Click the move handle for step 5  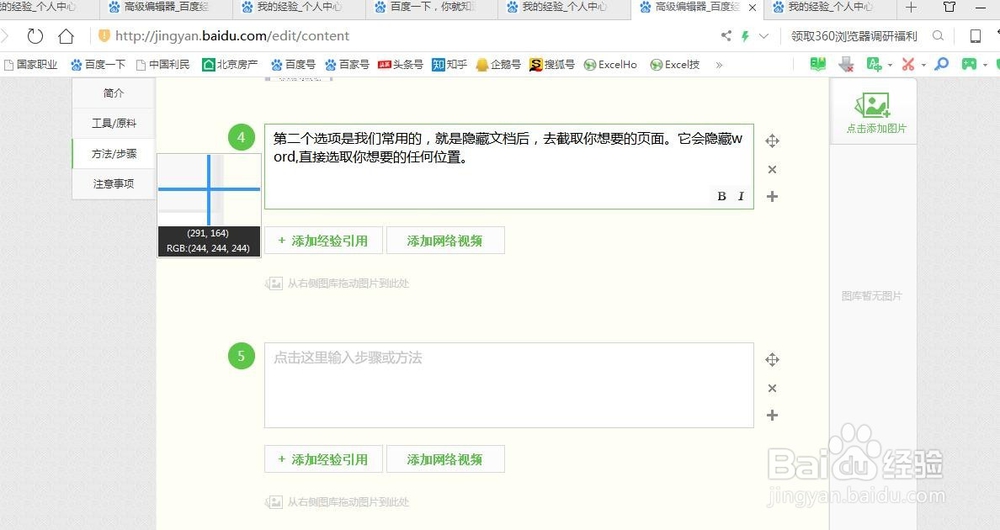772,360
